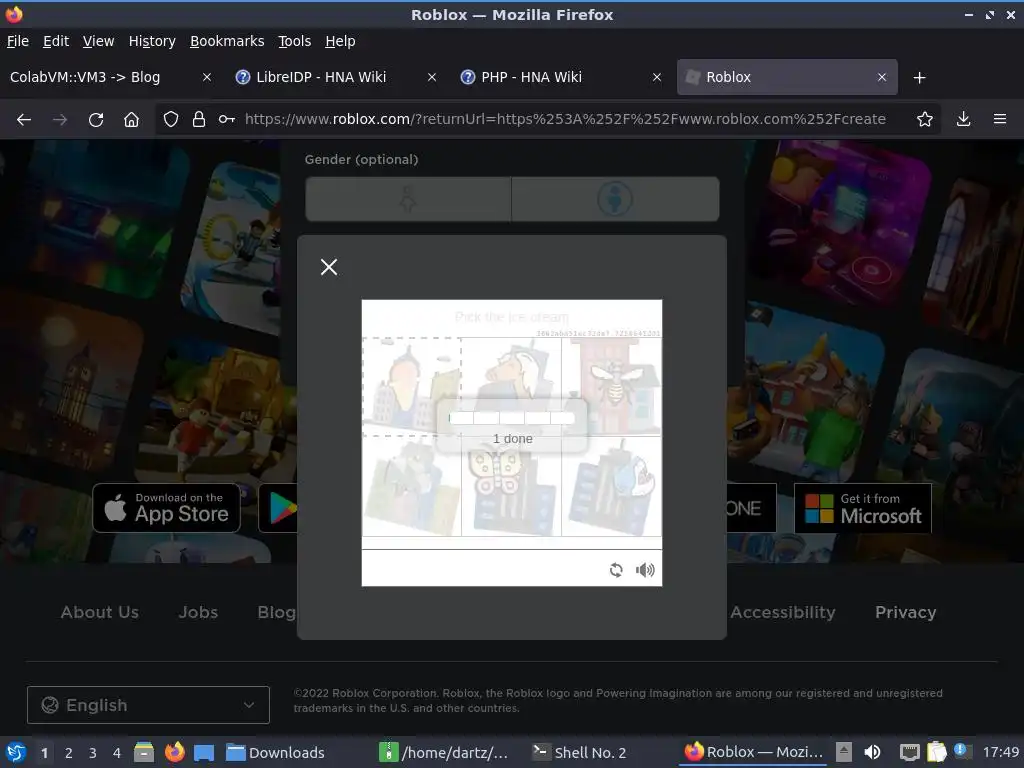Open the Help menu
The width and height of the screenshot is (1024, 768).
[340, 41]
